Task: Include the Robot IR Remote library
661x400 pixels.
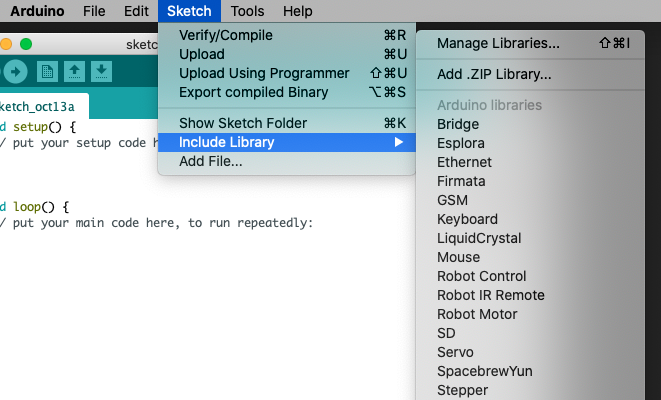Action: click(530, 295)
